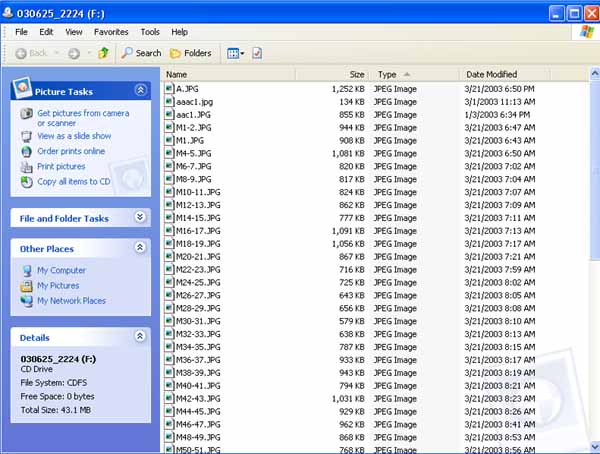600x454 pixels.
Task: Click Print pictures link
Action: (x=61, y=167)
